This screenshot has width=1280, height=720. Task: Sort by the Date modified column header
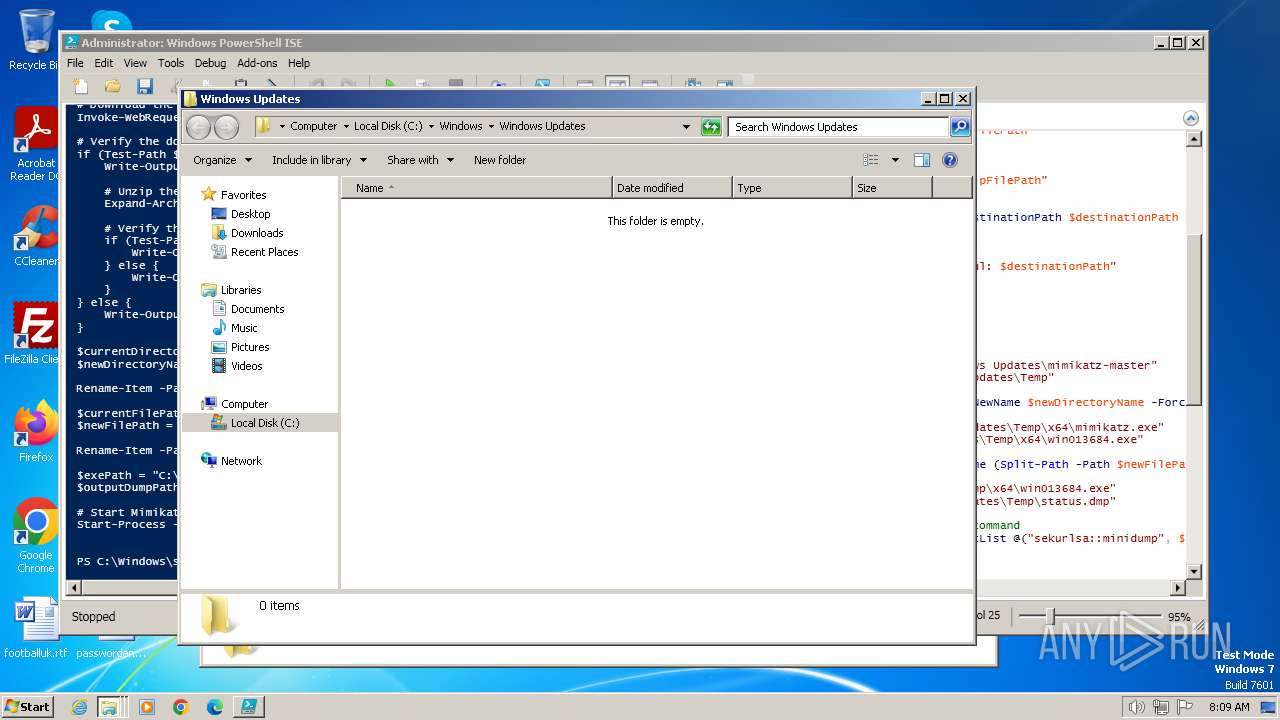tap(672, 188)
